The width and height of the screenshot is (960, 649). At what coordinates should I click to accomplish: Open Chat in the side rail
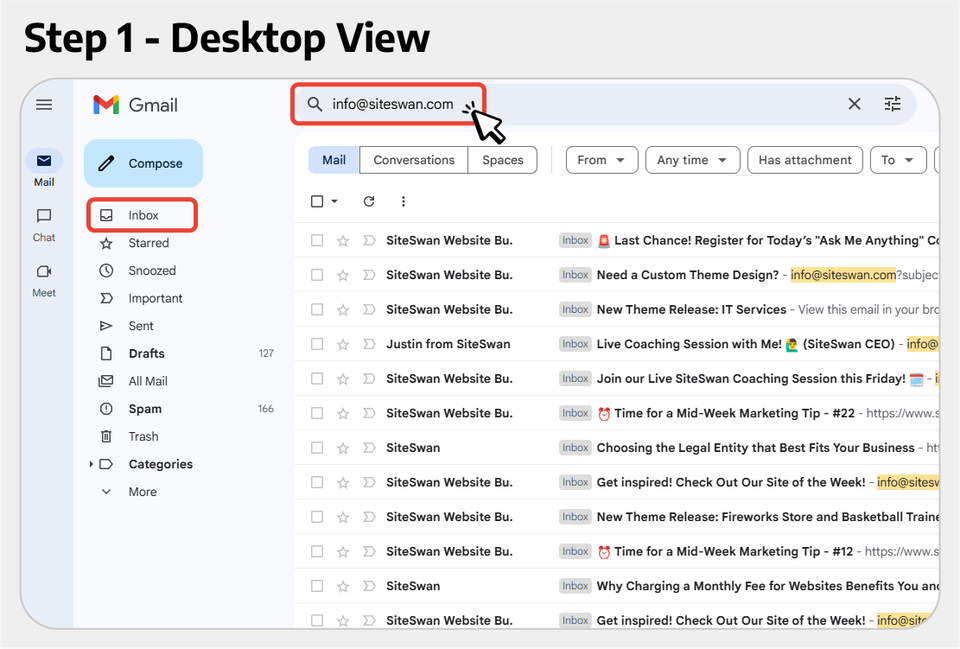point(44,225)
